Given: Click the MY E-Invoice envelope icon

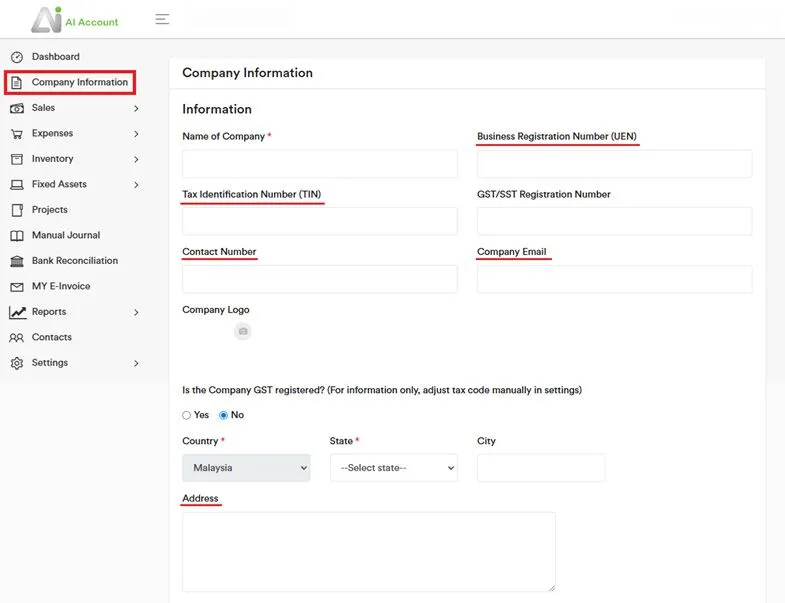Looking at the screenshot, I should coord(16,287).
